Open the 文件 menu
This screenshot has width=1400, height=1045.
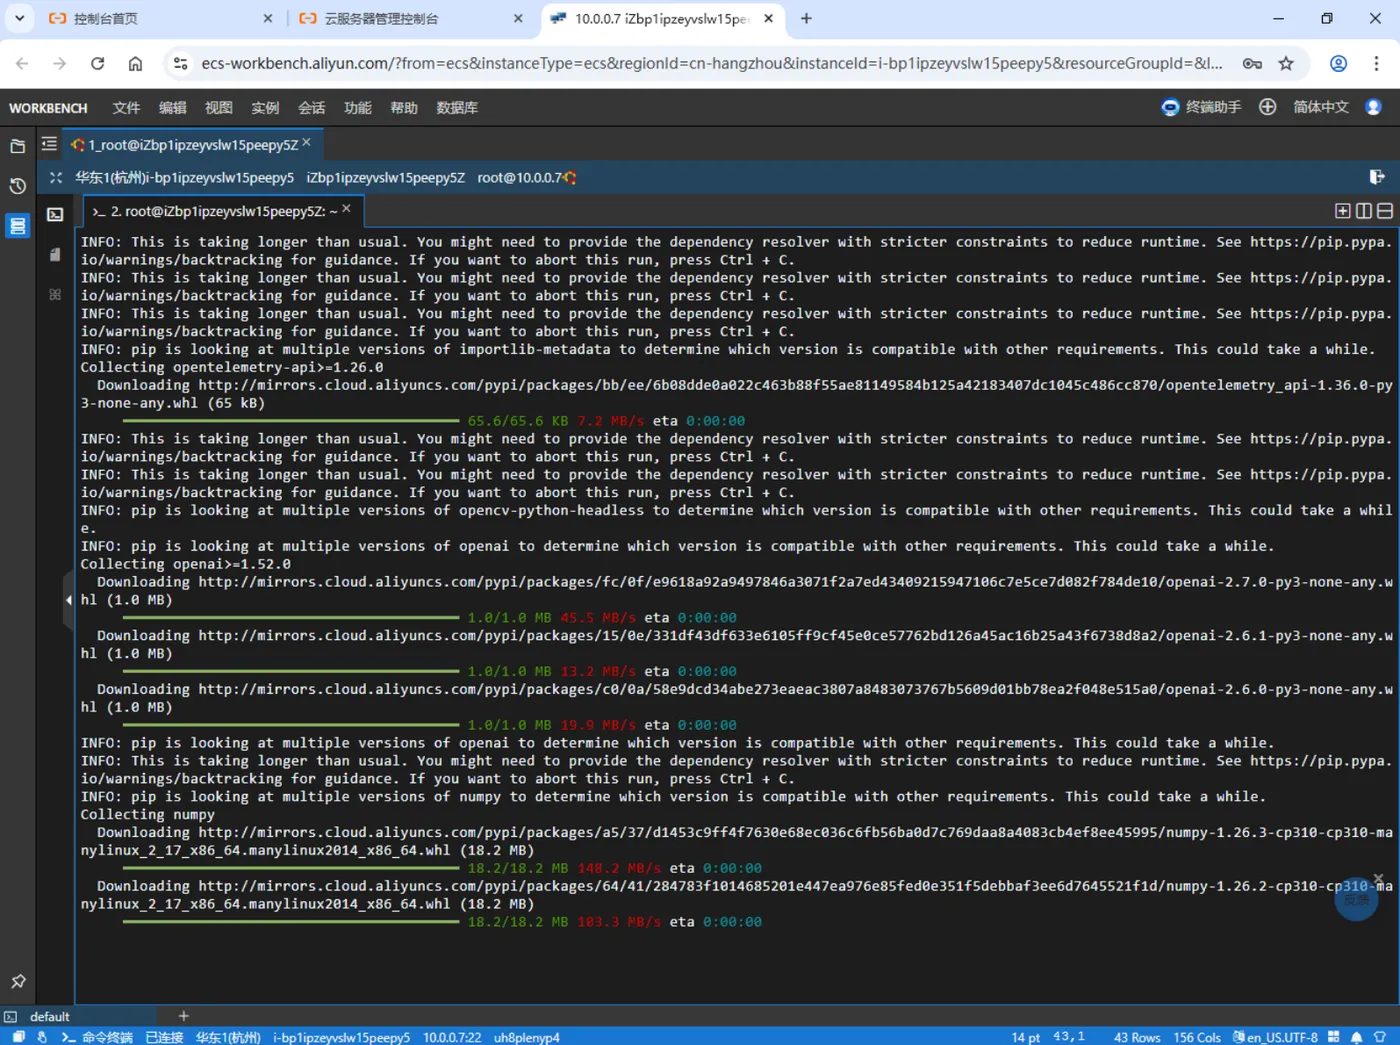tap(126, 108)
